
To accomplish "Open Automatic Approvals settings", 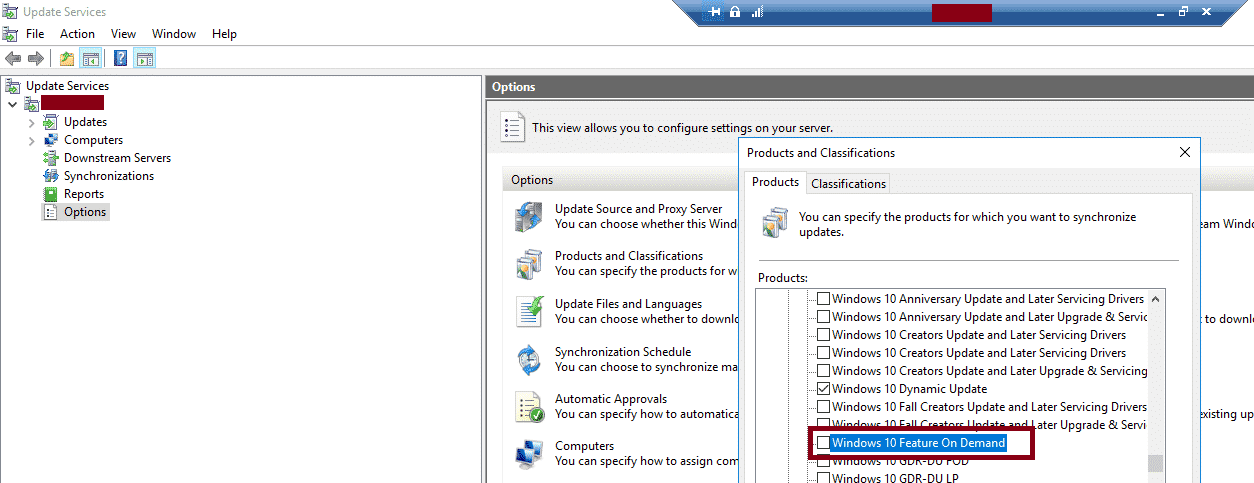I will [611, 399].
